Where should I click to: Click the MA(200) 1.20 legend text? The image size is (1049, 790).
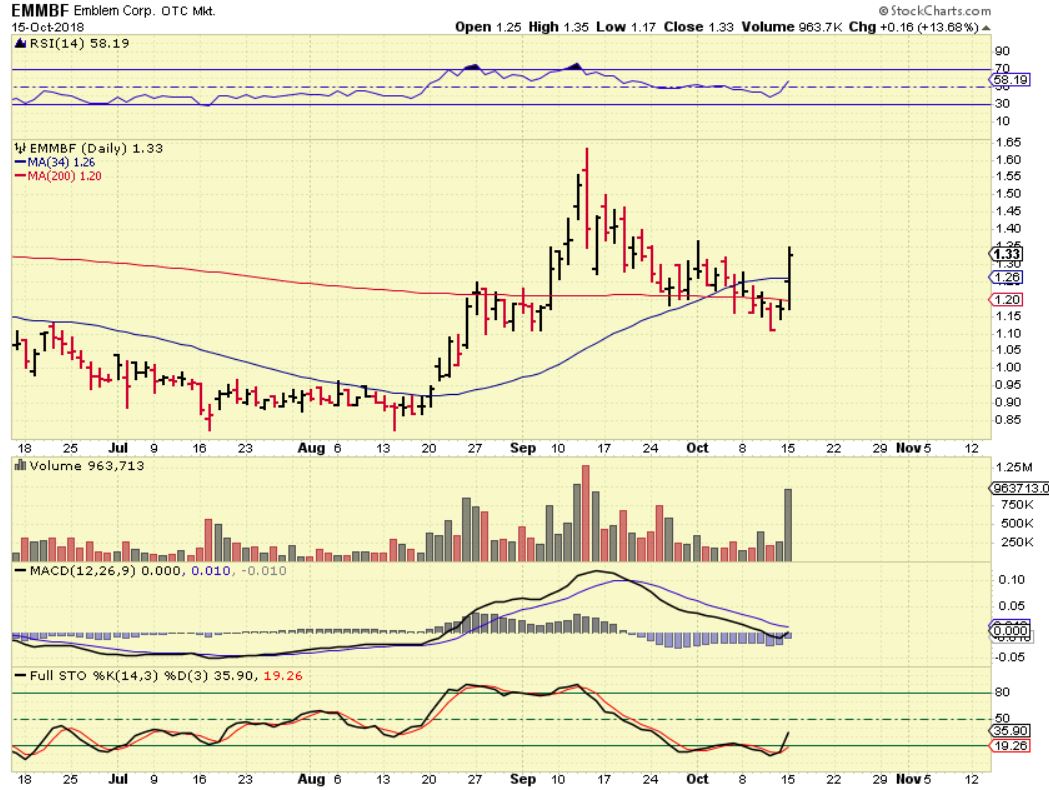pos(64,177)
